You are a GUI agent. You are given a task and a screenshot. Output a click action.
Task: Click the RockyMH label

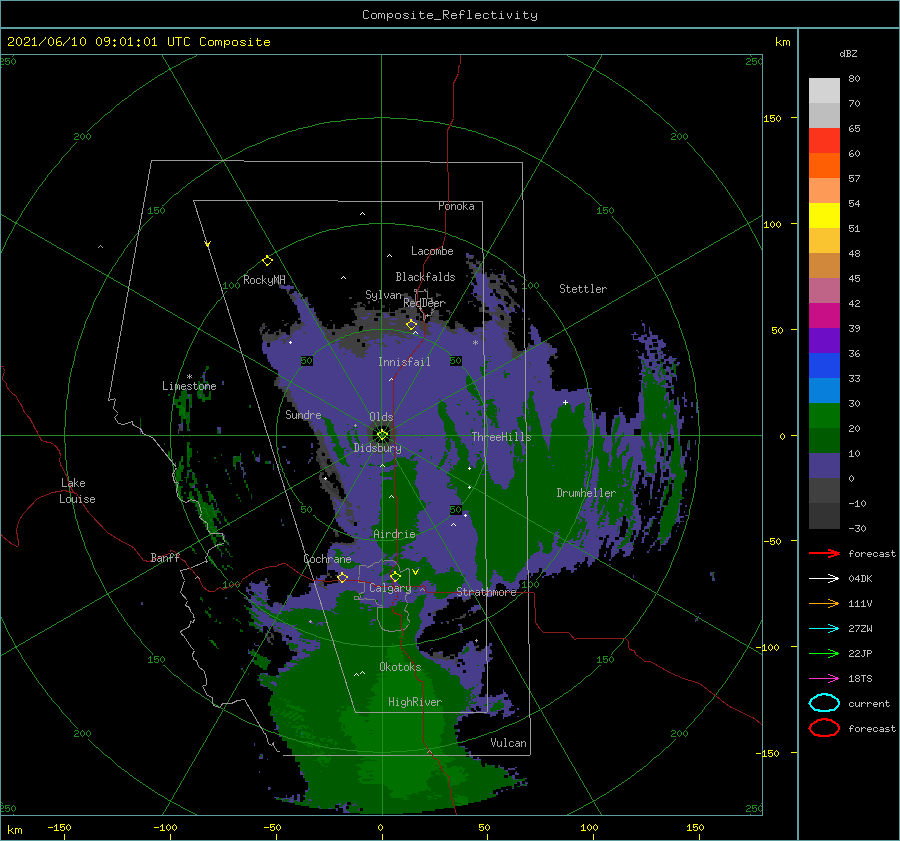point(264,280)
